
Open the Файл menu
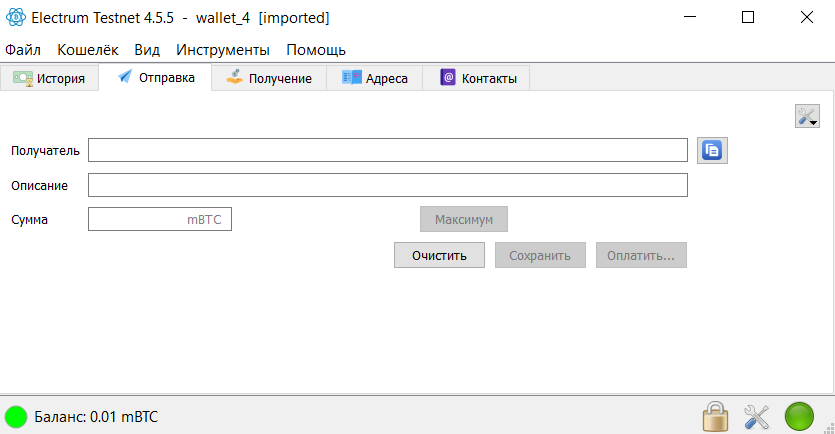tap(23, 50)
